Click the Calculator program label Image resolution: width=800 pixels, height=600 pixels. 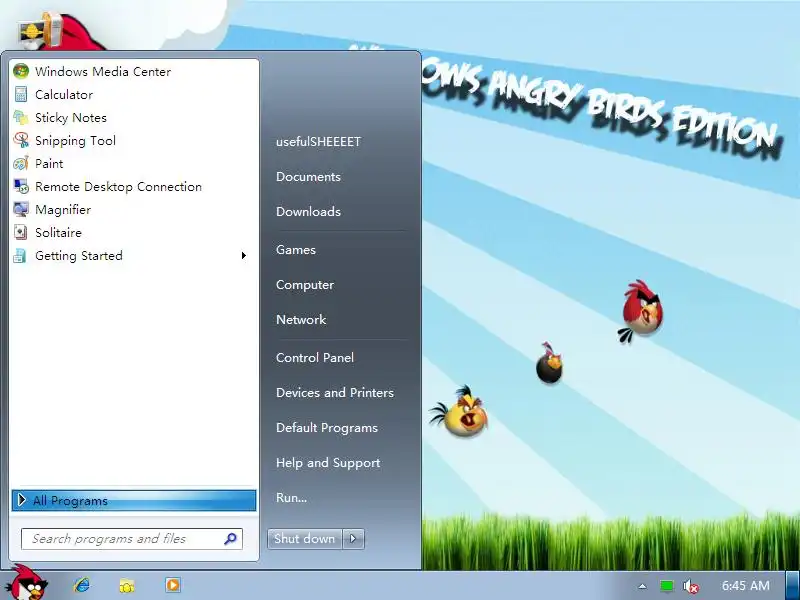click(x=64, y=94)
